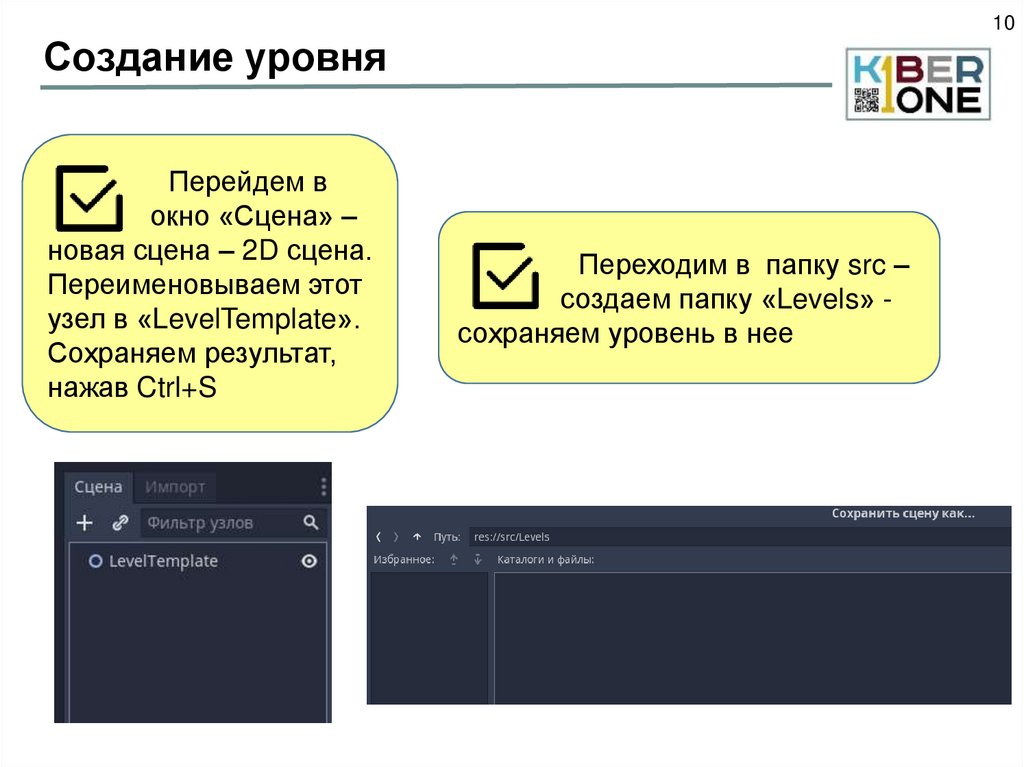Click the back navigation arrow in save dialog
Image resolution: width=1024 pixels, height=767 pixels.
coord(378,536)
